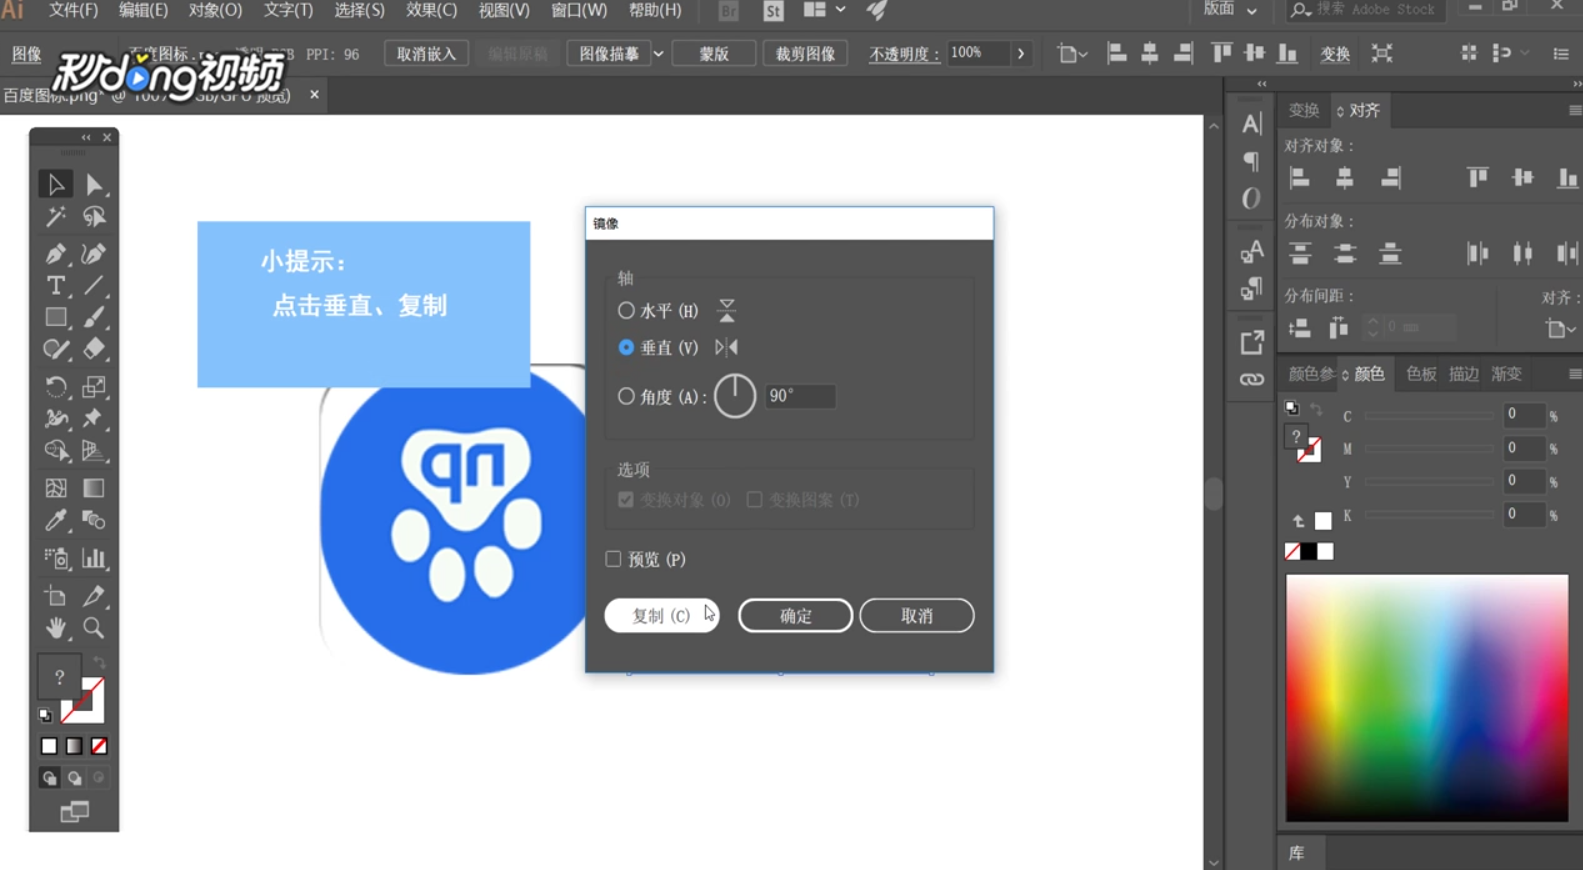Expand the 图像描摹 dropdown arrow
Image resolution: width=1583 pixels, height=870 pixels.
[x=658, y=54]
